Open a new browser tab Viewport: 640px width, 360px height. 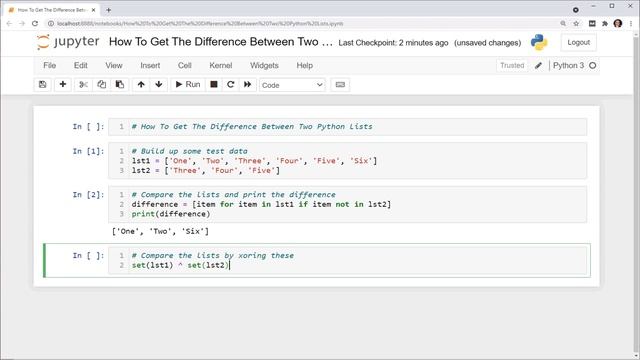coord(108,10)
